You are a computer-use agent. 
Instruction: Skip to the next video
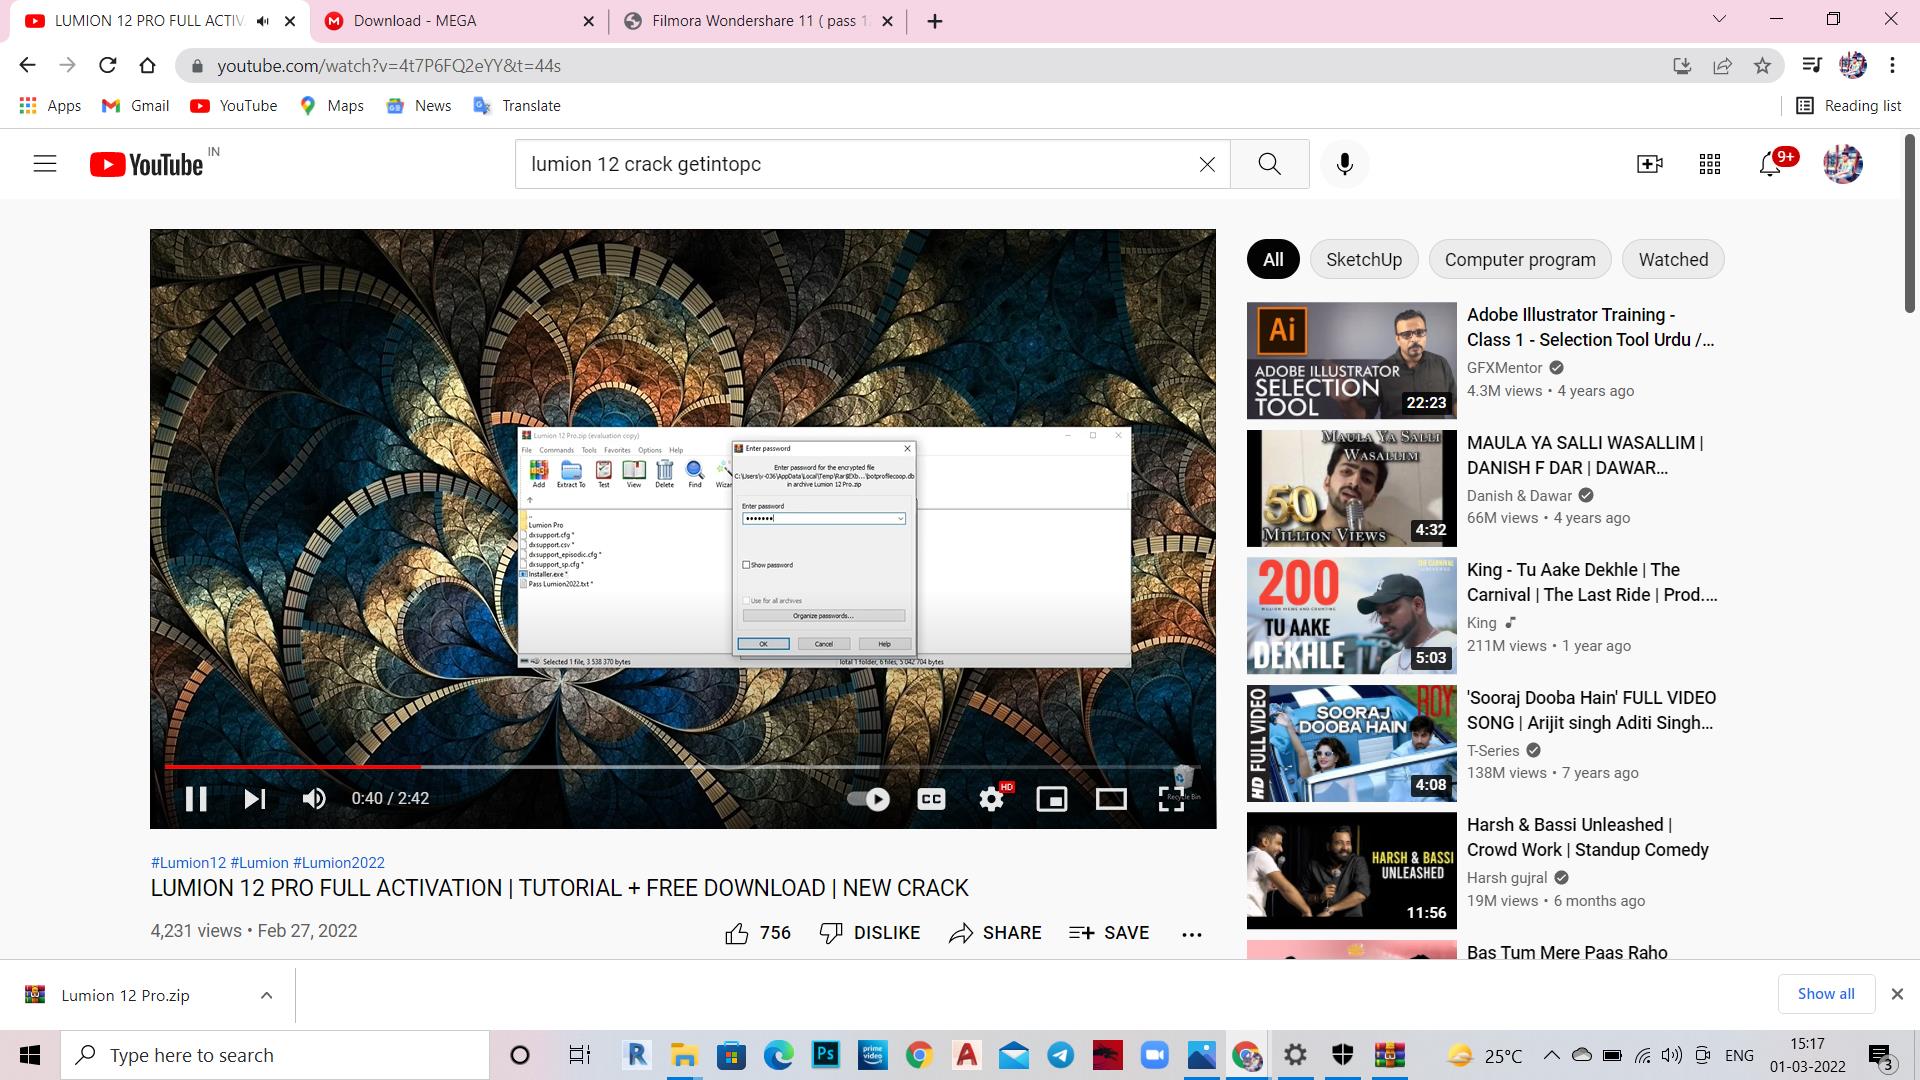[x=255, y=798]
